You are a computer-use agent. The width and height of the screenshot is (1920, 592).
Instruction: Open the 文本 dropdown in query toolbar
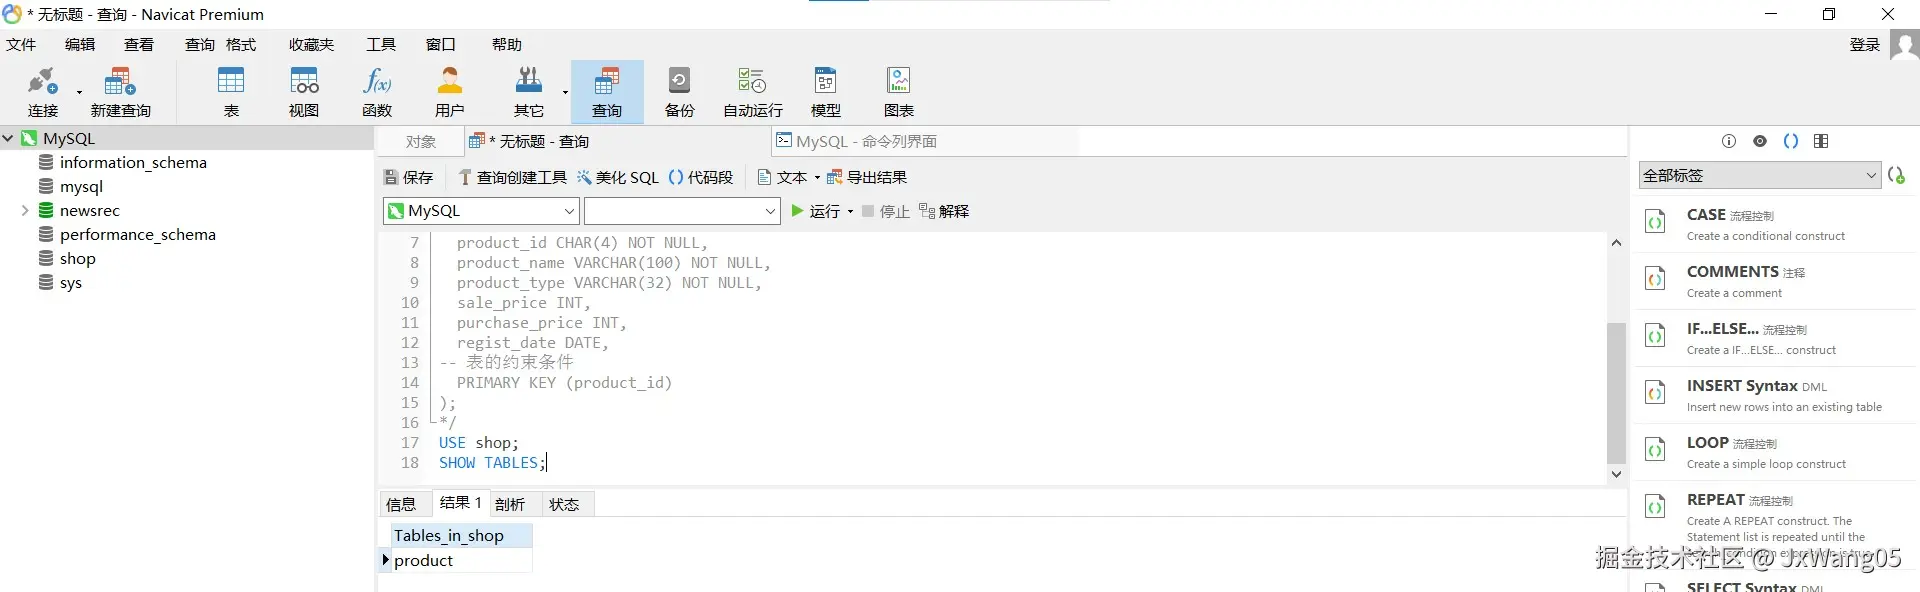pos(789,177)
